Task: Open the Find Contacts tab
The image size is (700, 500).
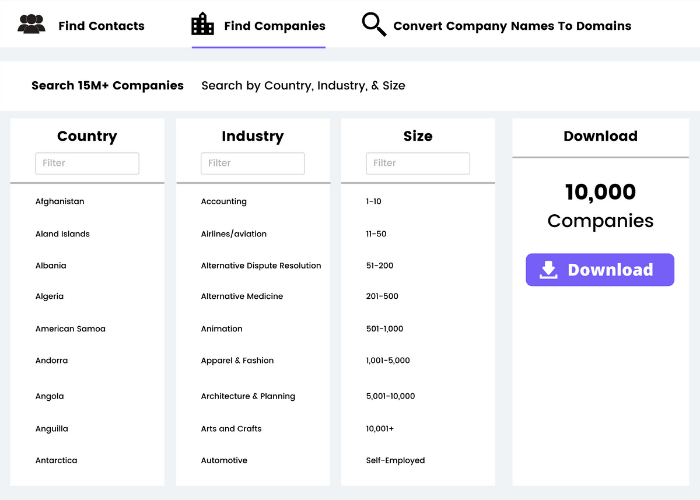Action: click(101, 26)
